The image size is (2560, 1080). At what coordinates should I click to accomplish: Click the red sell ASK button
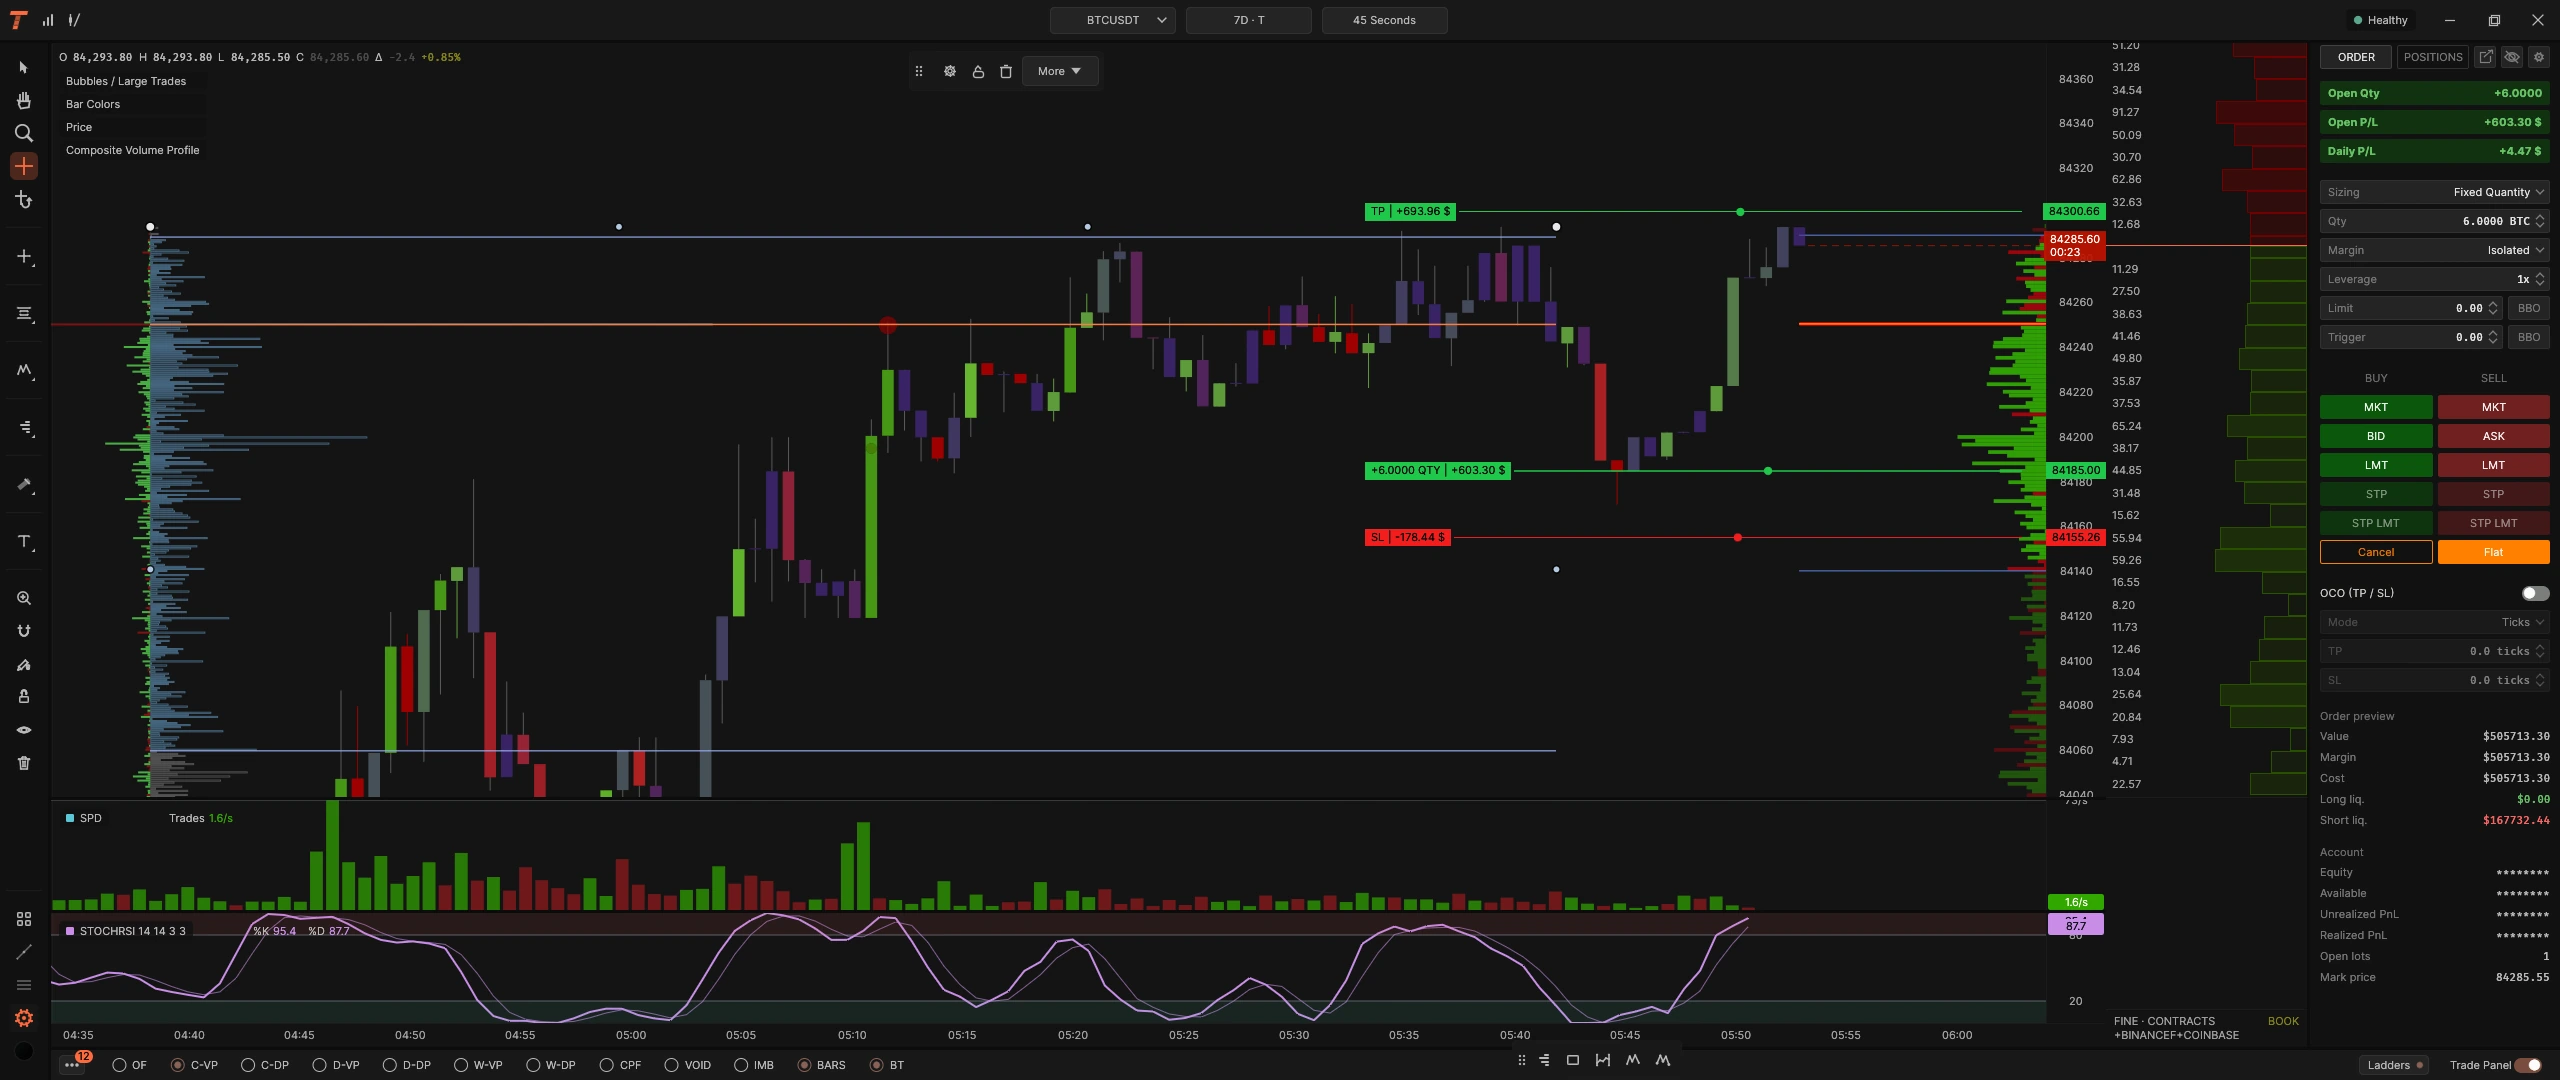(x=2494, y=436)
